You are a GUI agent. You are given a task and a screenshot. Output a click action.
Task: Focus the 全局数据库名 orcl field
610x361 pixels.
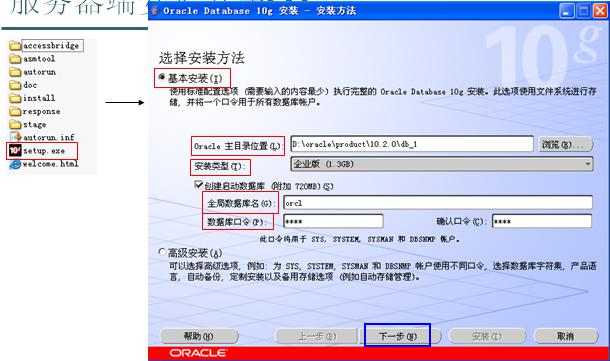click(x=438, y=203)
